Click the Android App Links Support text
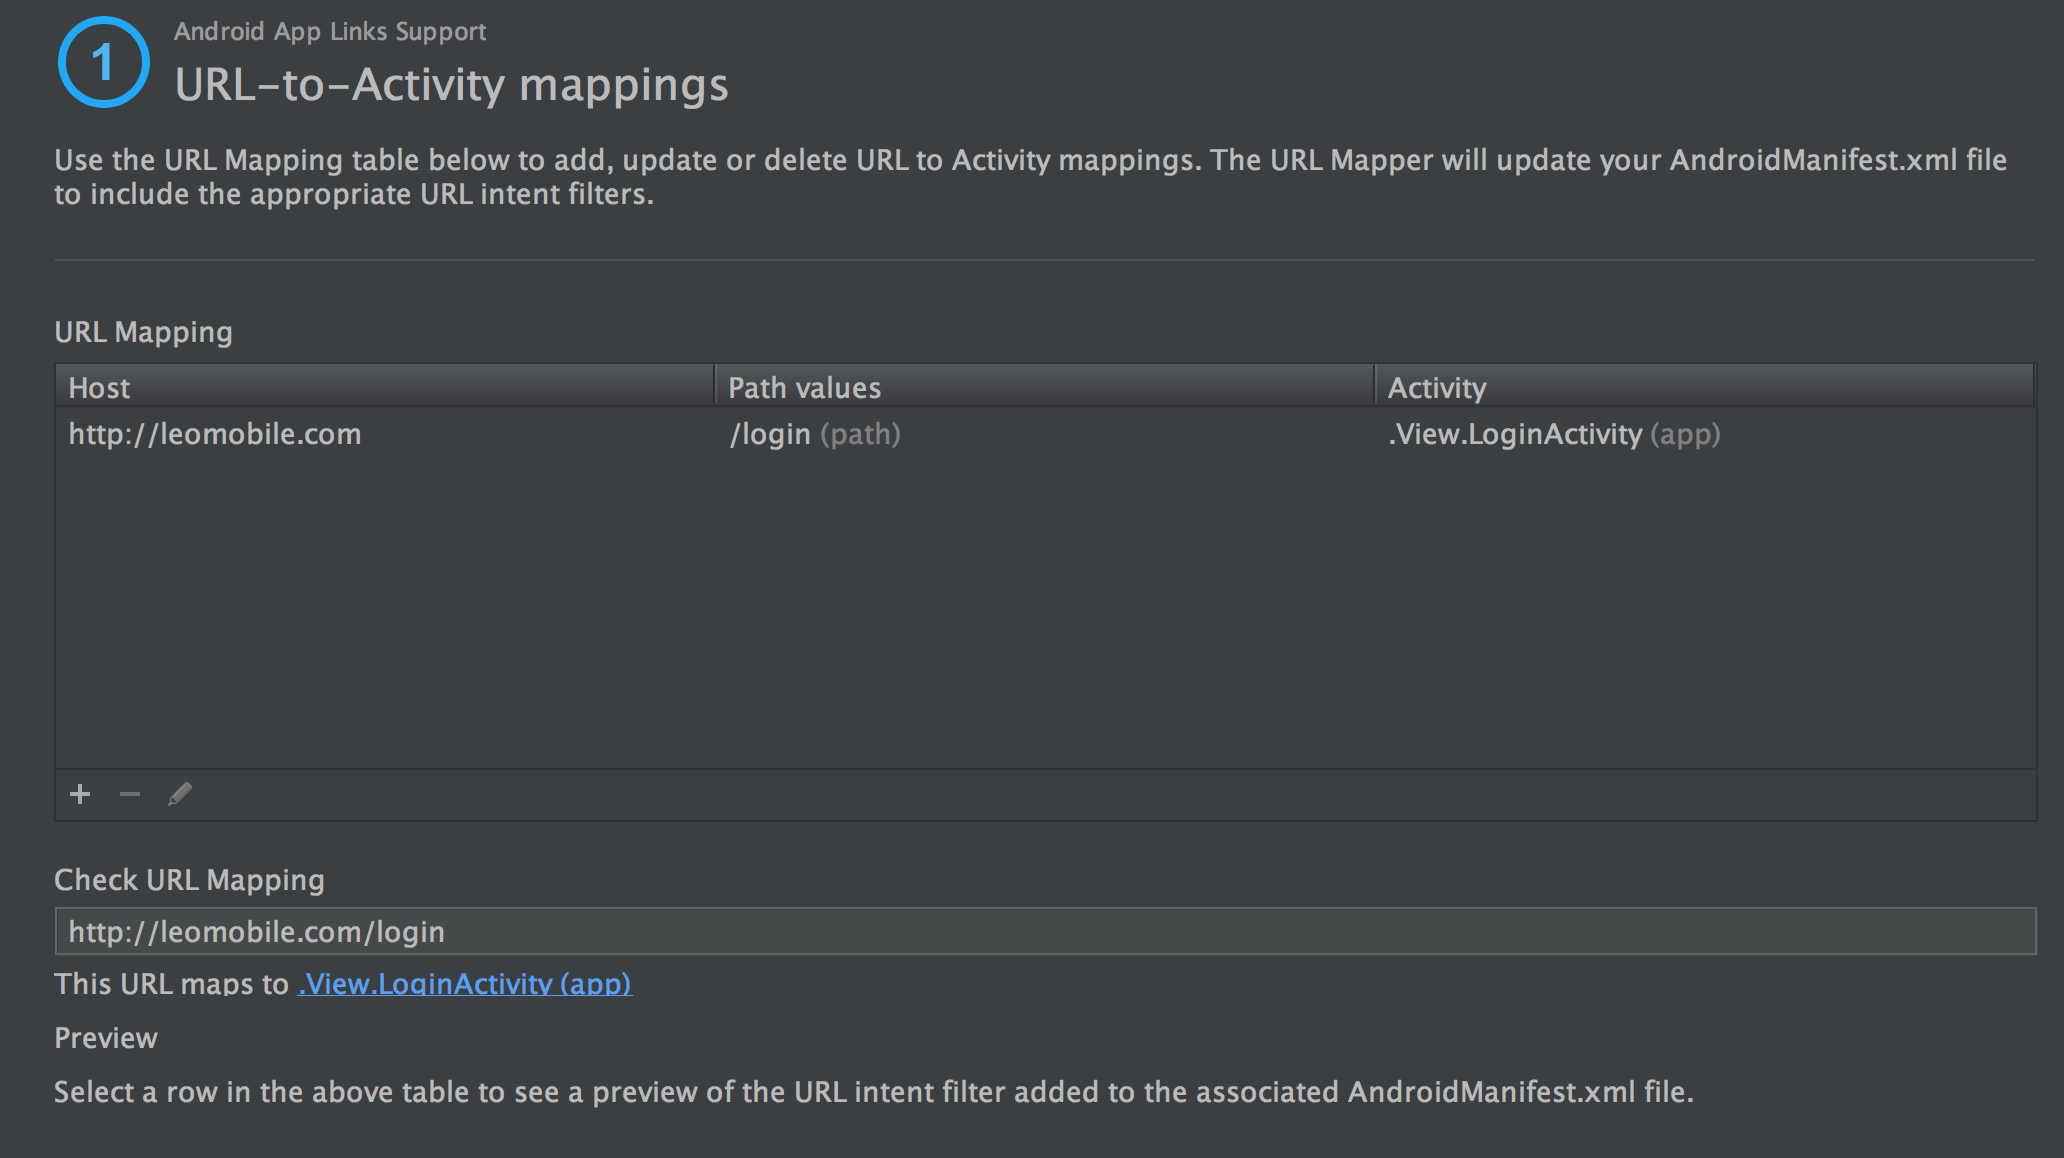This screenshot has width=2064, height=1158. (330, 31)
